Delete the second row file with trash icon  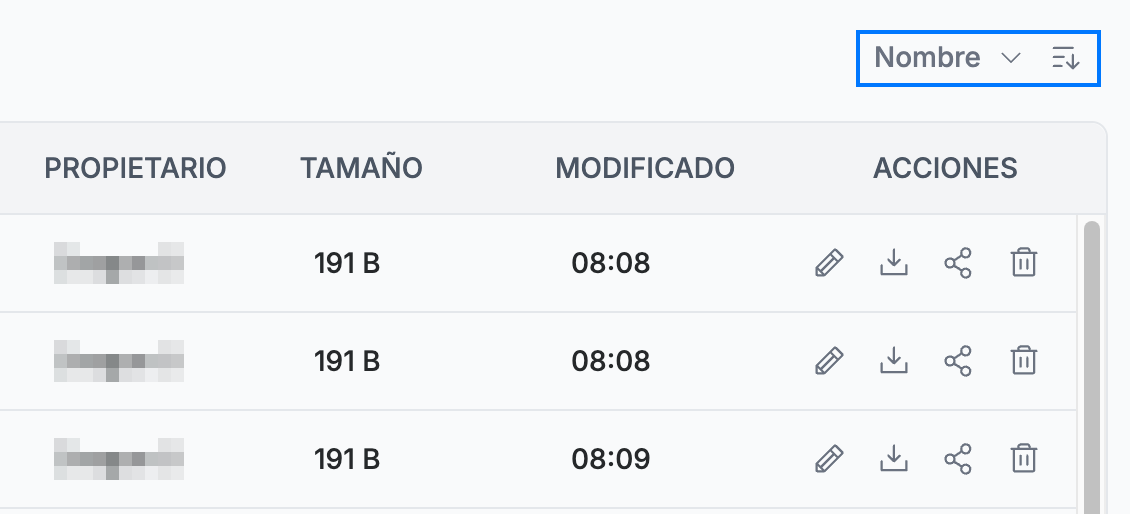[x=1023, y=360]
